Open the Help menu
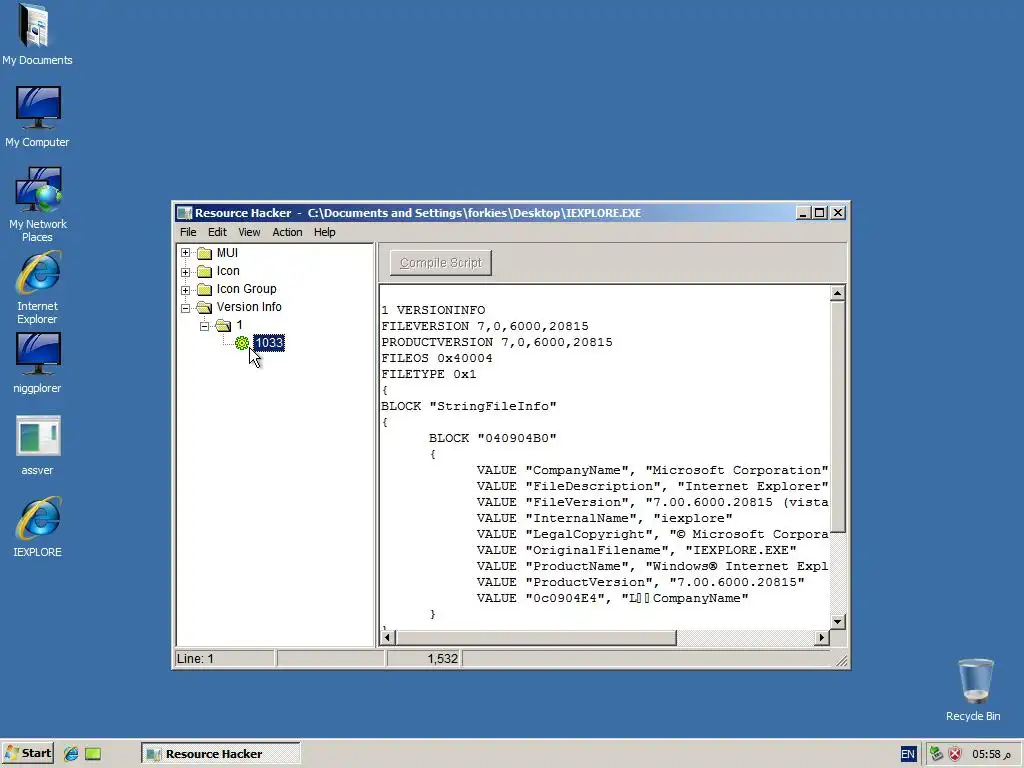The image size is (1024, 768). 325,232
